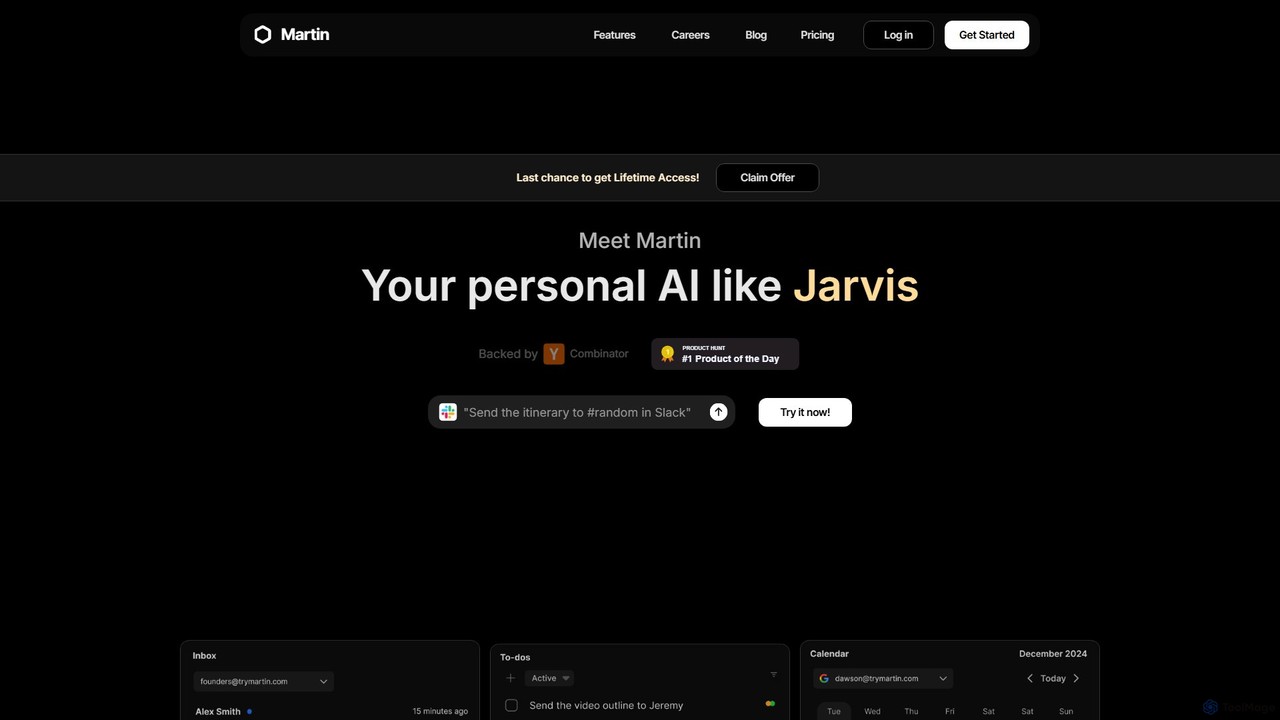This screenshot has width=1280, height=720.
Task: Open the '#1 Product of the Day' badge
Action: pos(725,354)
